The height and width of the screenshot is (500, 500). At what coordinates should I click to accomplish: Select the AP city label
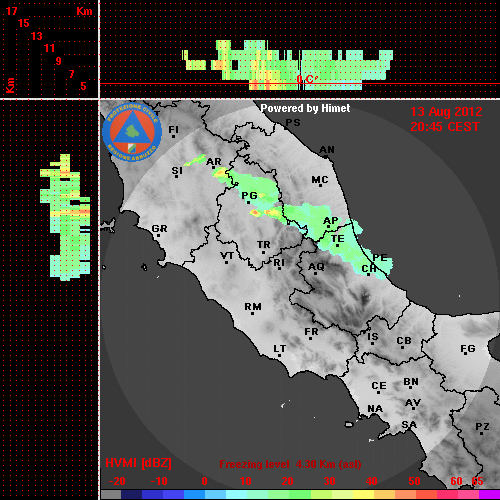(330, 221)
